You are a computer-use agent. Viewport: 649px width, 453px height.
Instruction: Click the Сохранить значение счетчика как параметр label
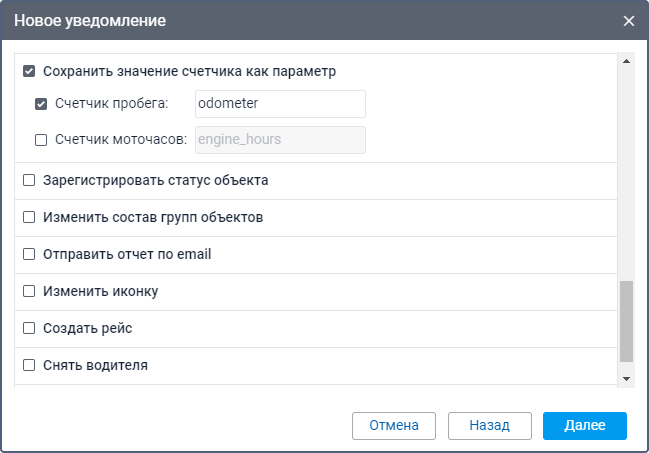tap(189, 72)
